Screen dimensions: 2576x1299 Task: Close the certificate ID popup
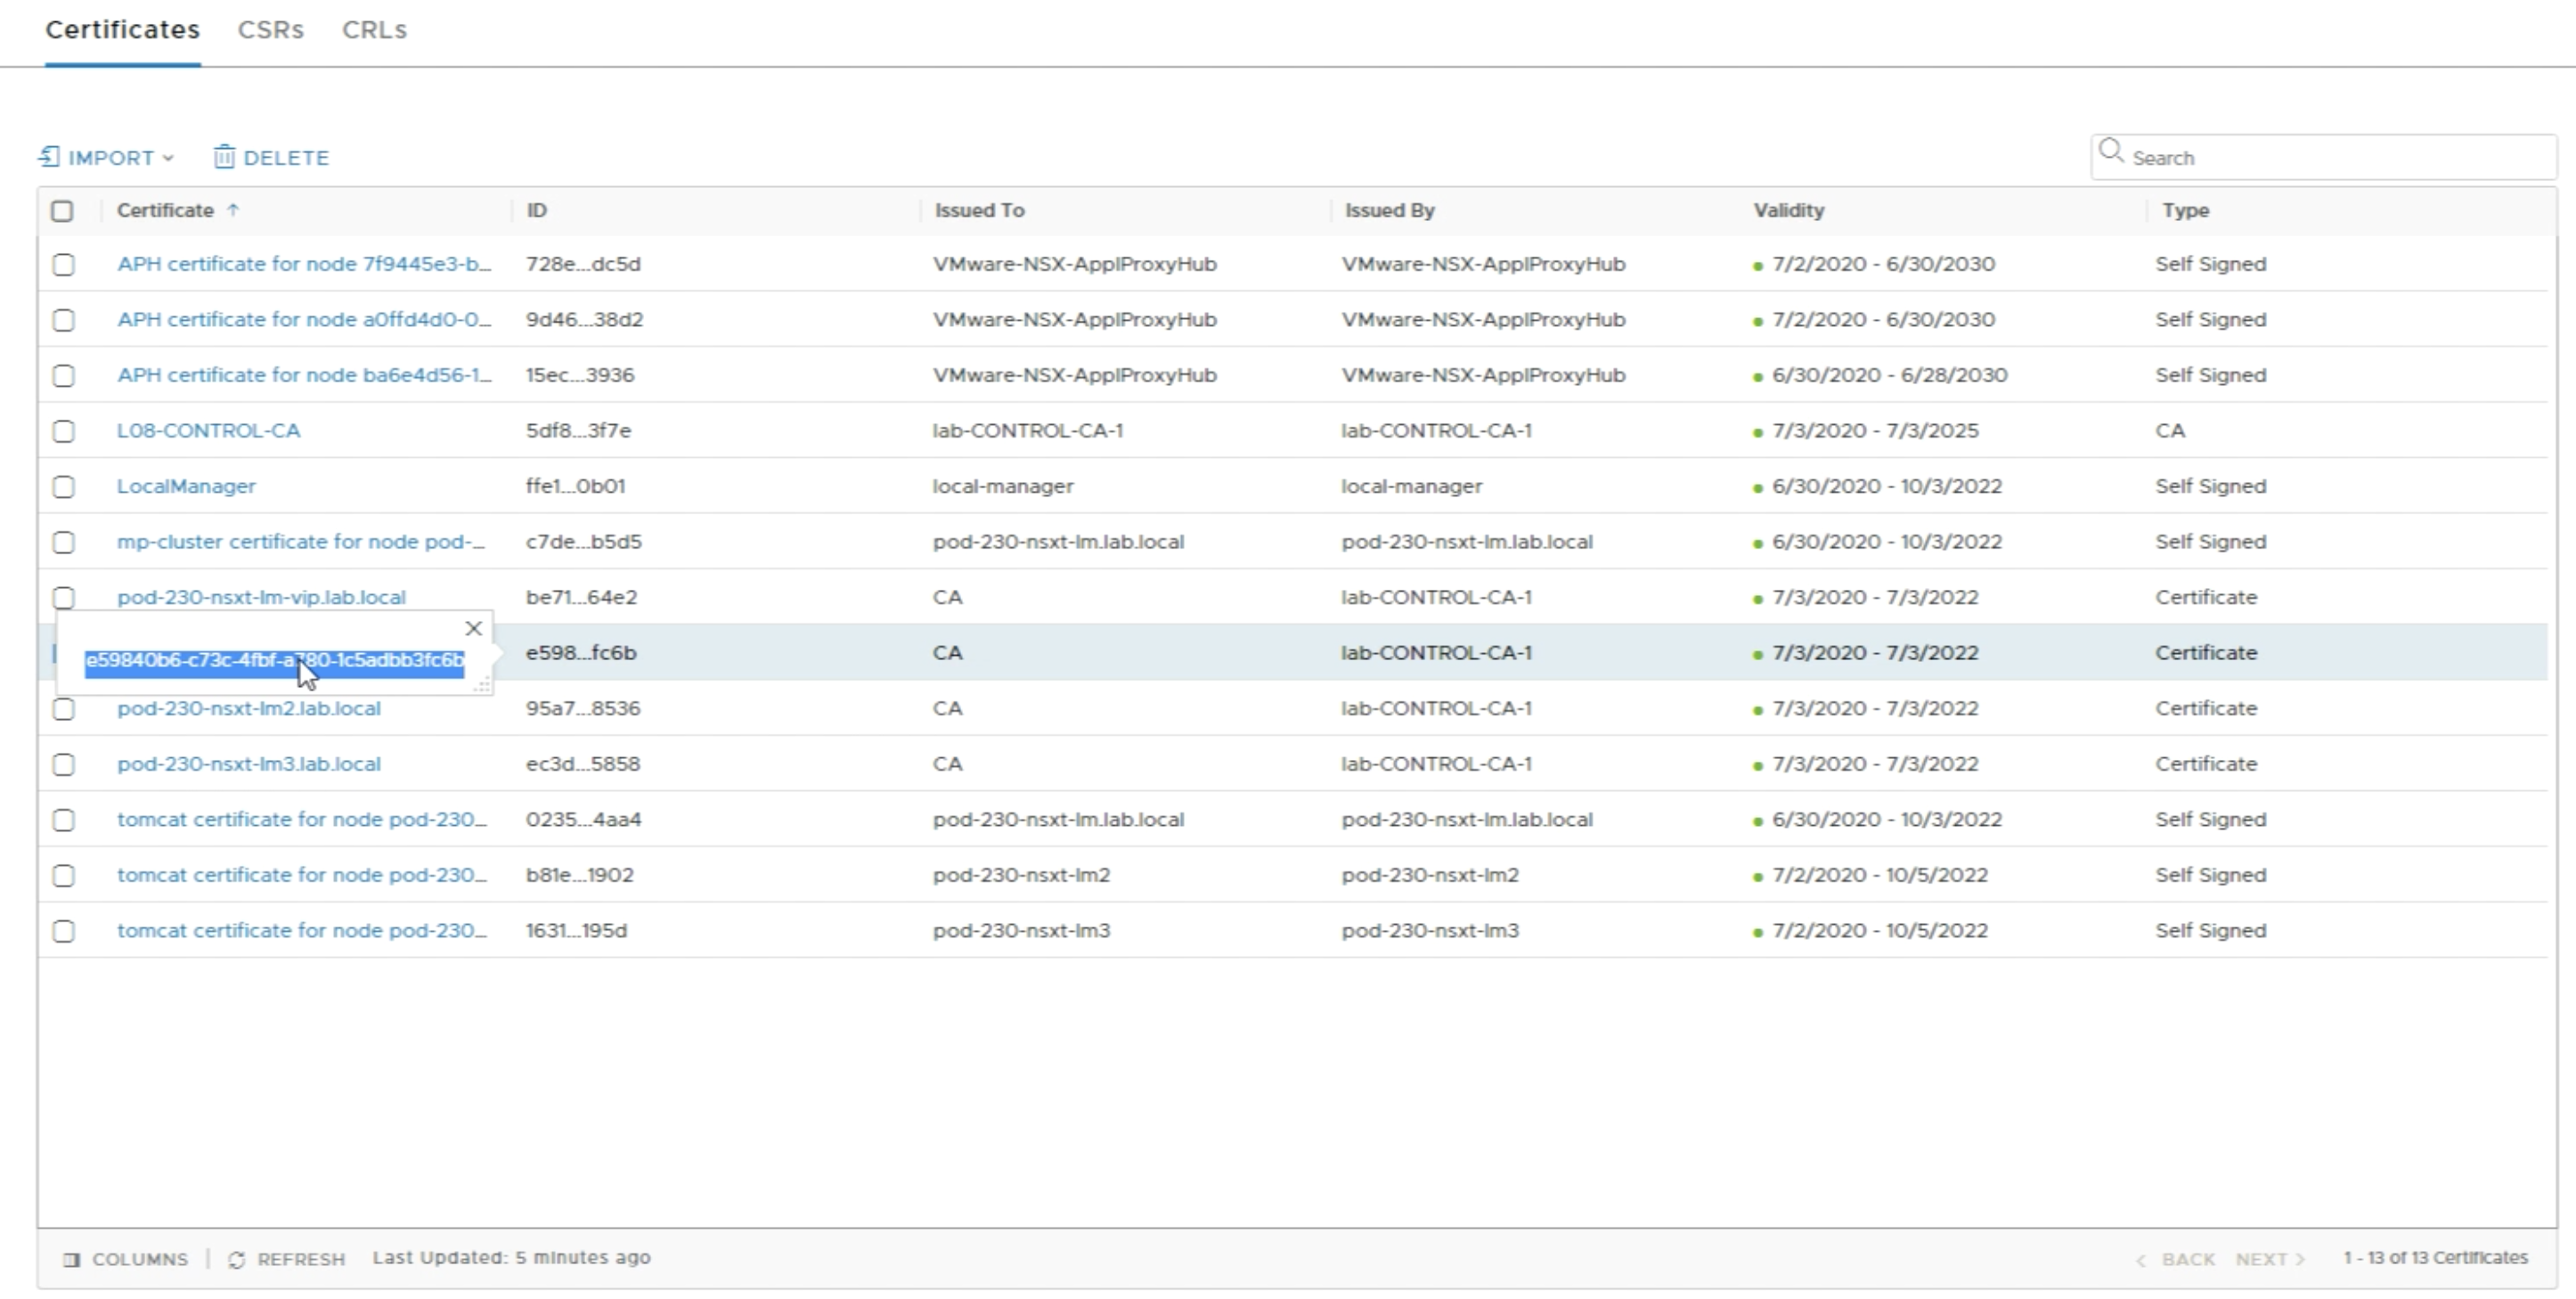[474, 629]
